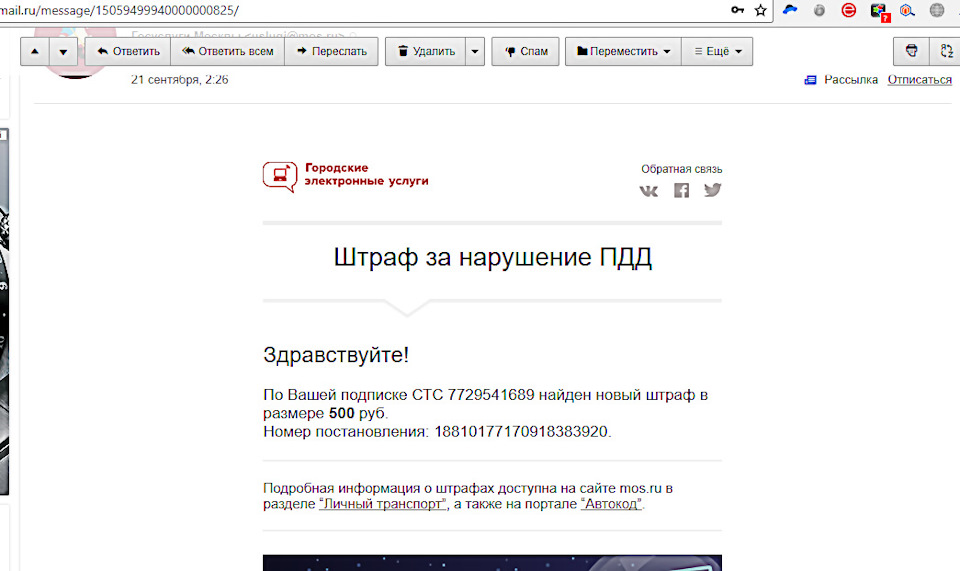Viewport: 960px width, 571px height.
Task: Bookmark the page with the star icon
Action: [x=761, y=10]
